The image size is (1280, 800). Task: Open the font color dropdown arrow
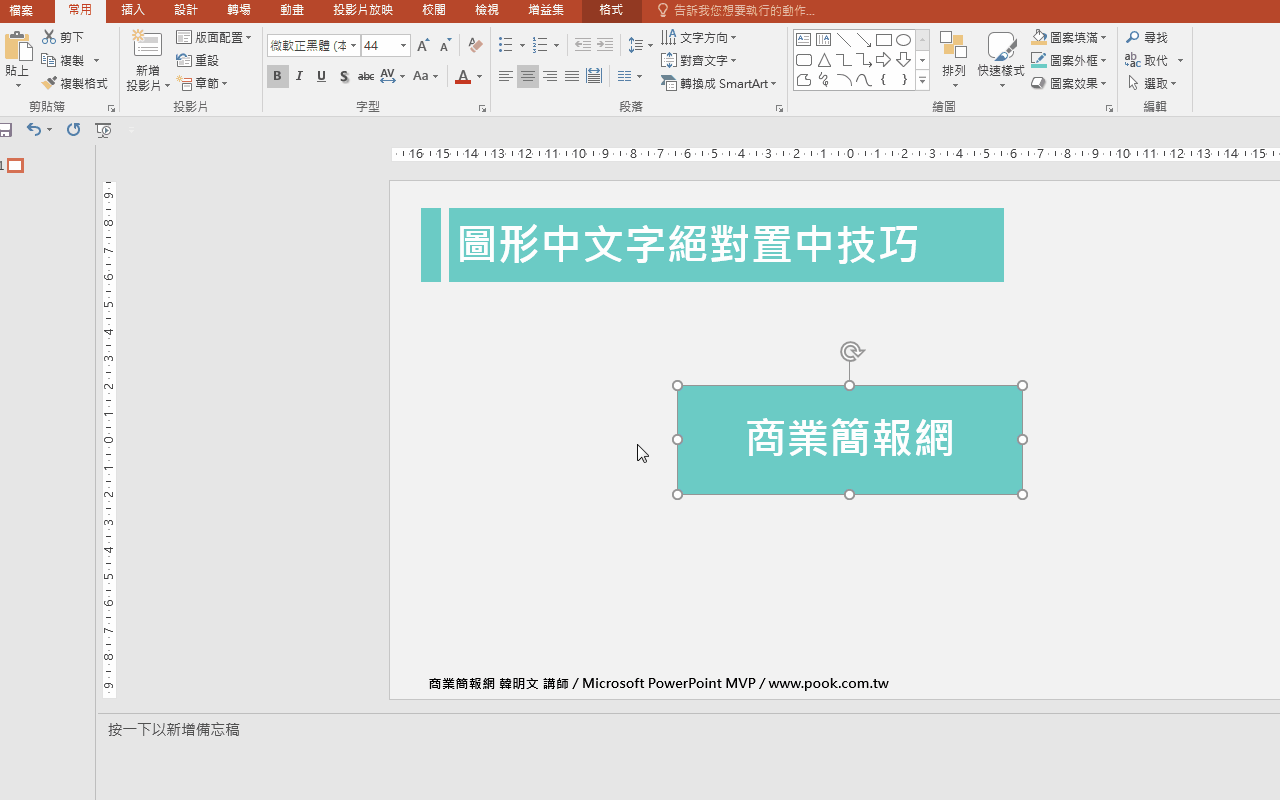479,76
